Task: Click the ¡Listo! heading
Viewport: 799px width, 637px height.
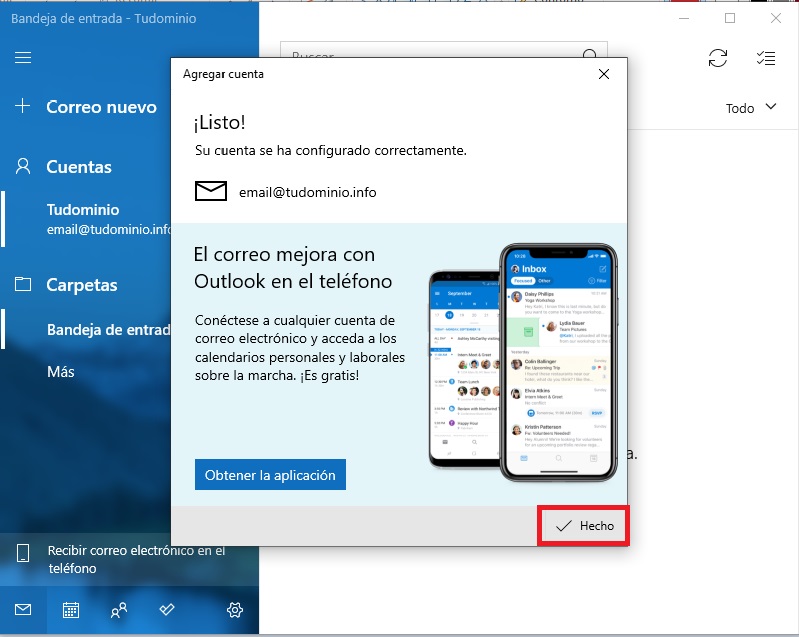Action: (x=220, y=122)
